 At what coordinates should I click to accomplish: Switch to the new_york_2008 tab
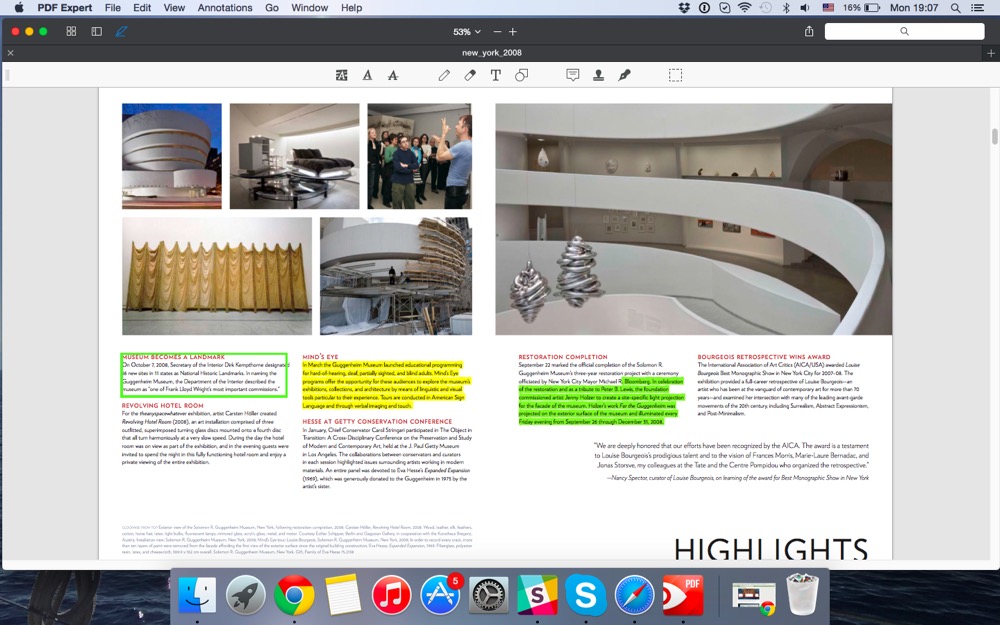point(491,53)
